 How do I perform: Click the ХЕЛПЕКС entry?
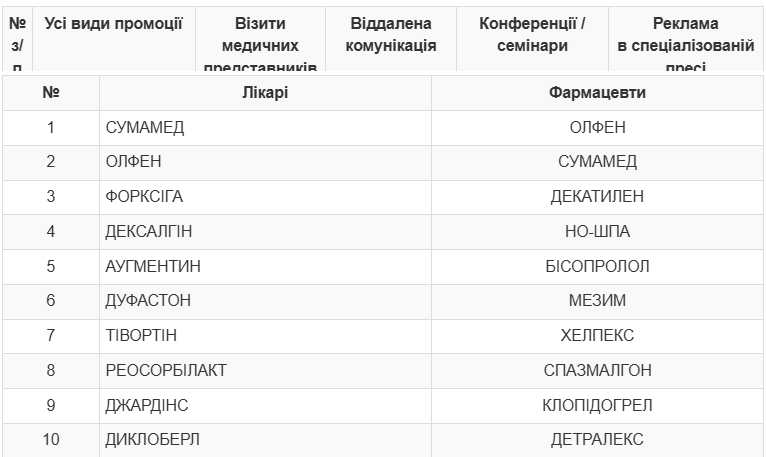[597, 336]
